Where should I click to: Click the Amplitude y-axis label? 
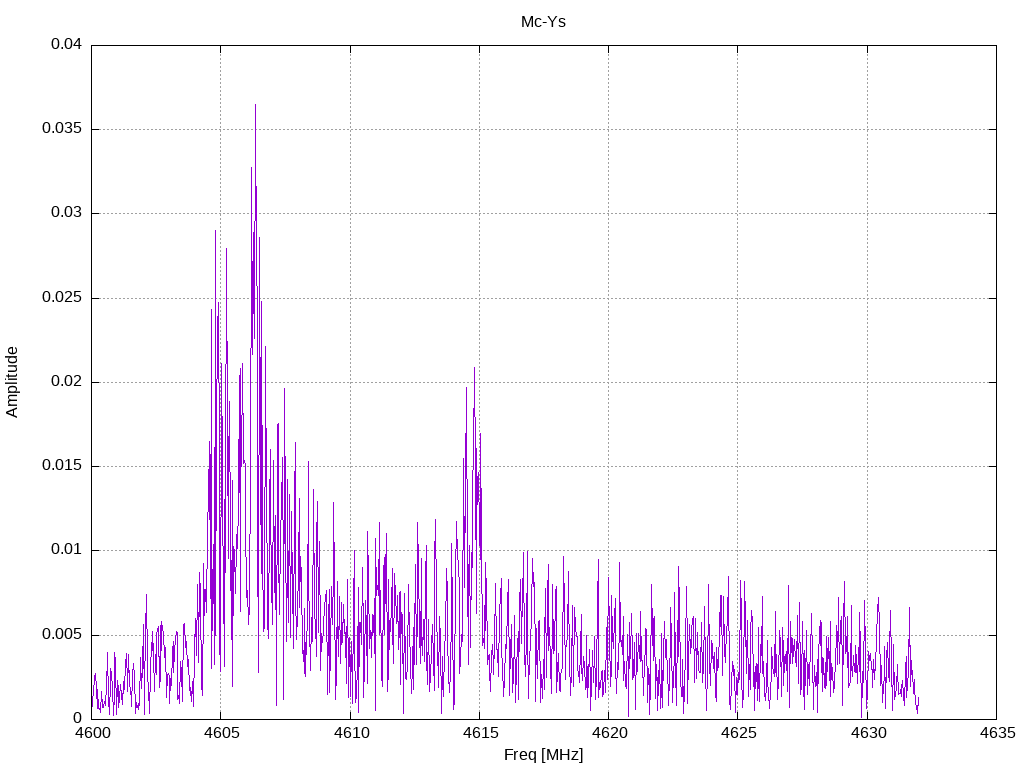(12, 382)
